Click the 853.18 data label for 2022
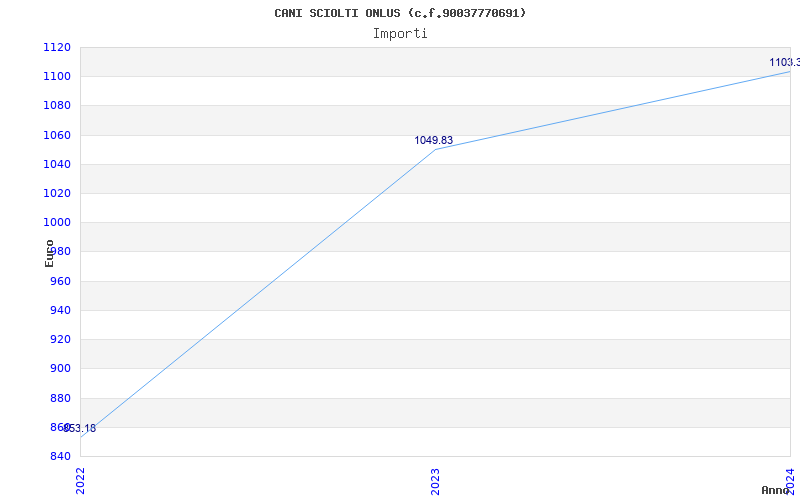Viewport: 800px width, 500px height. [x=79, y=428]
